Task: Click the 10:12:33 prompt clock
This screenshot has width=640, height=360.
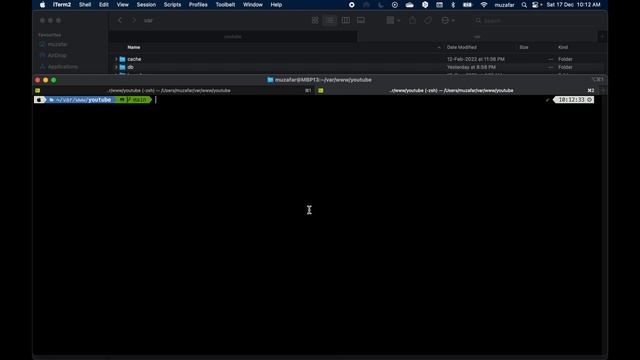Action: 574,100
